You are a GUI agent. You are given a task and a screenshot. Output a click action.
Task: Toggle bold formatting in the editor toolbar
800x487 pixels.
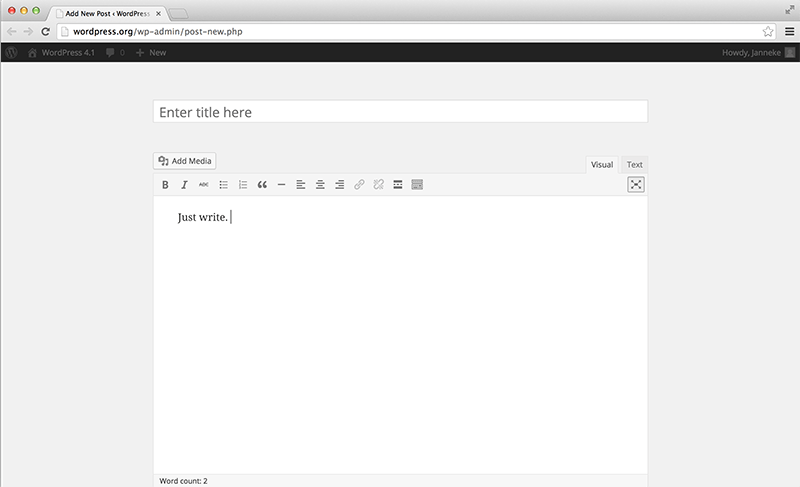pos(165,185)
